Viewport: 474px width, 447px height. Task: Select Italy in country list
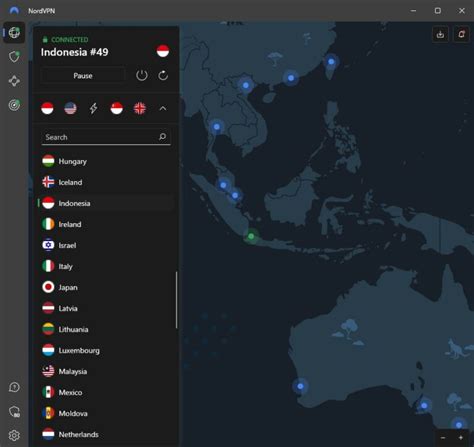106,266
